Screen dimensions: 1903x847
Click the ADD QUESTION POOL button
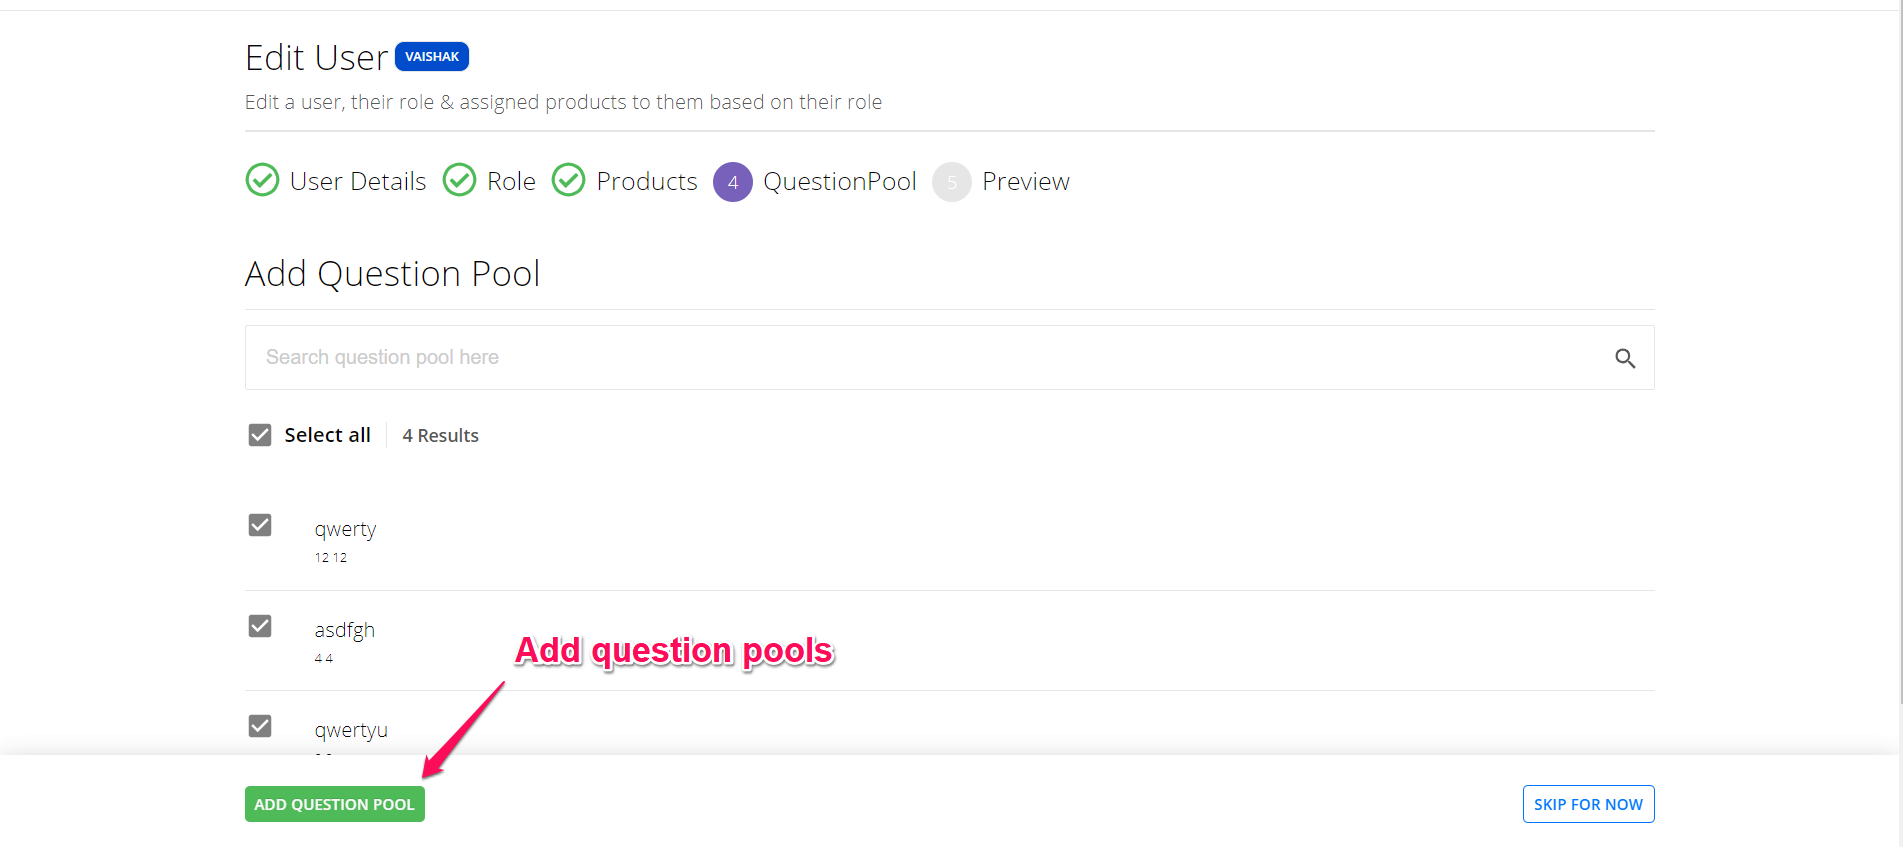[335, 804]
